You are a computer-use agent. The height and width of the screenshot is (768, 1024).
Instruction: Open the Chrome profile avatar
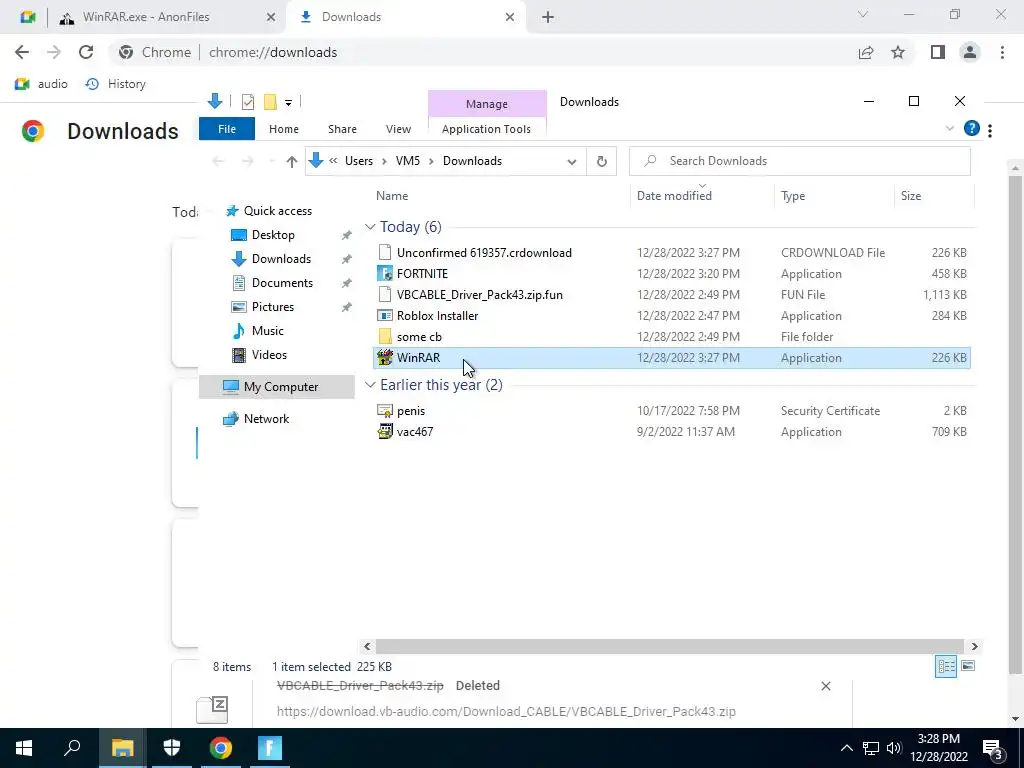970,52
